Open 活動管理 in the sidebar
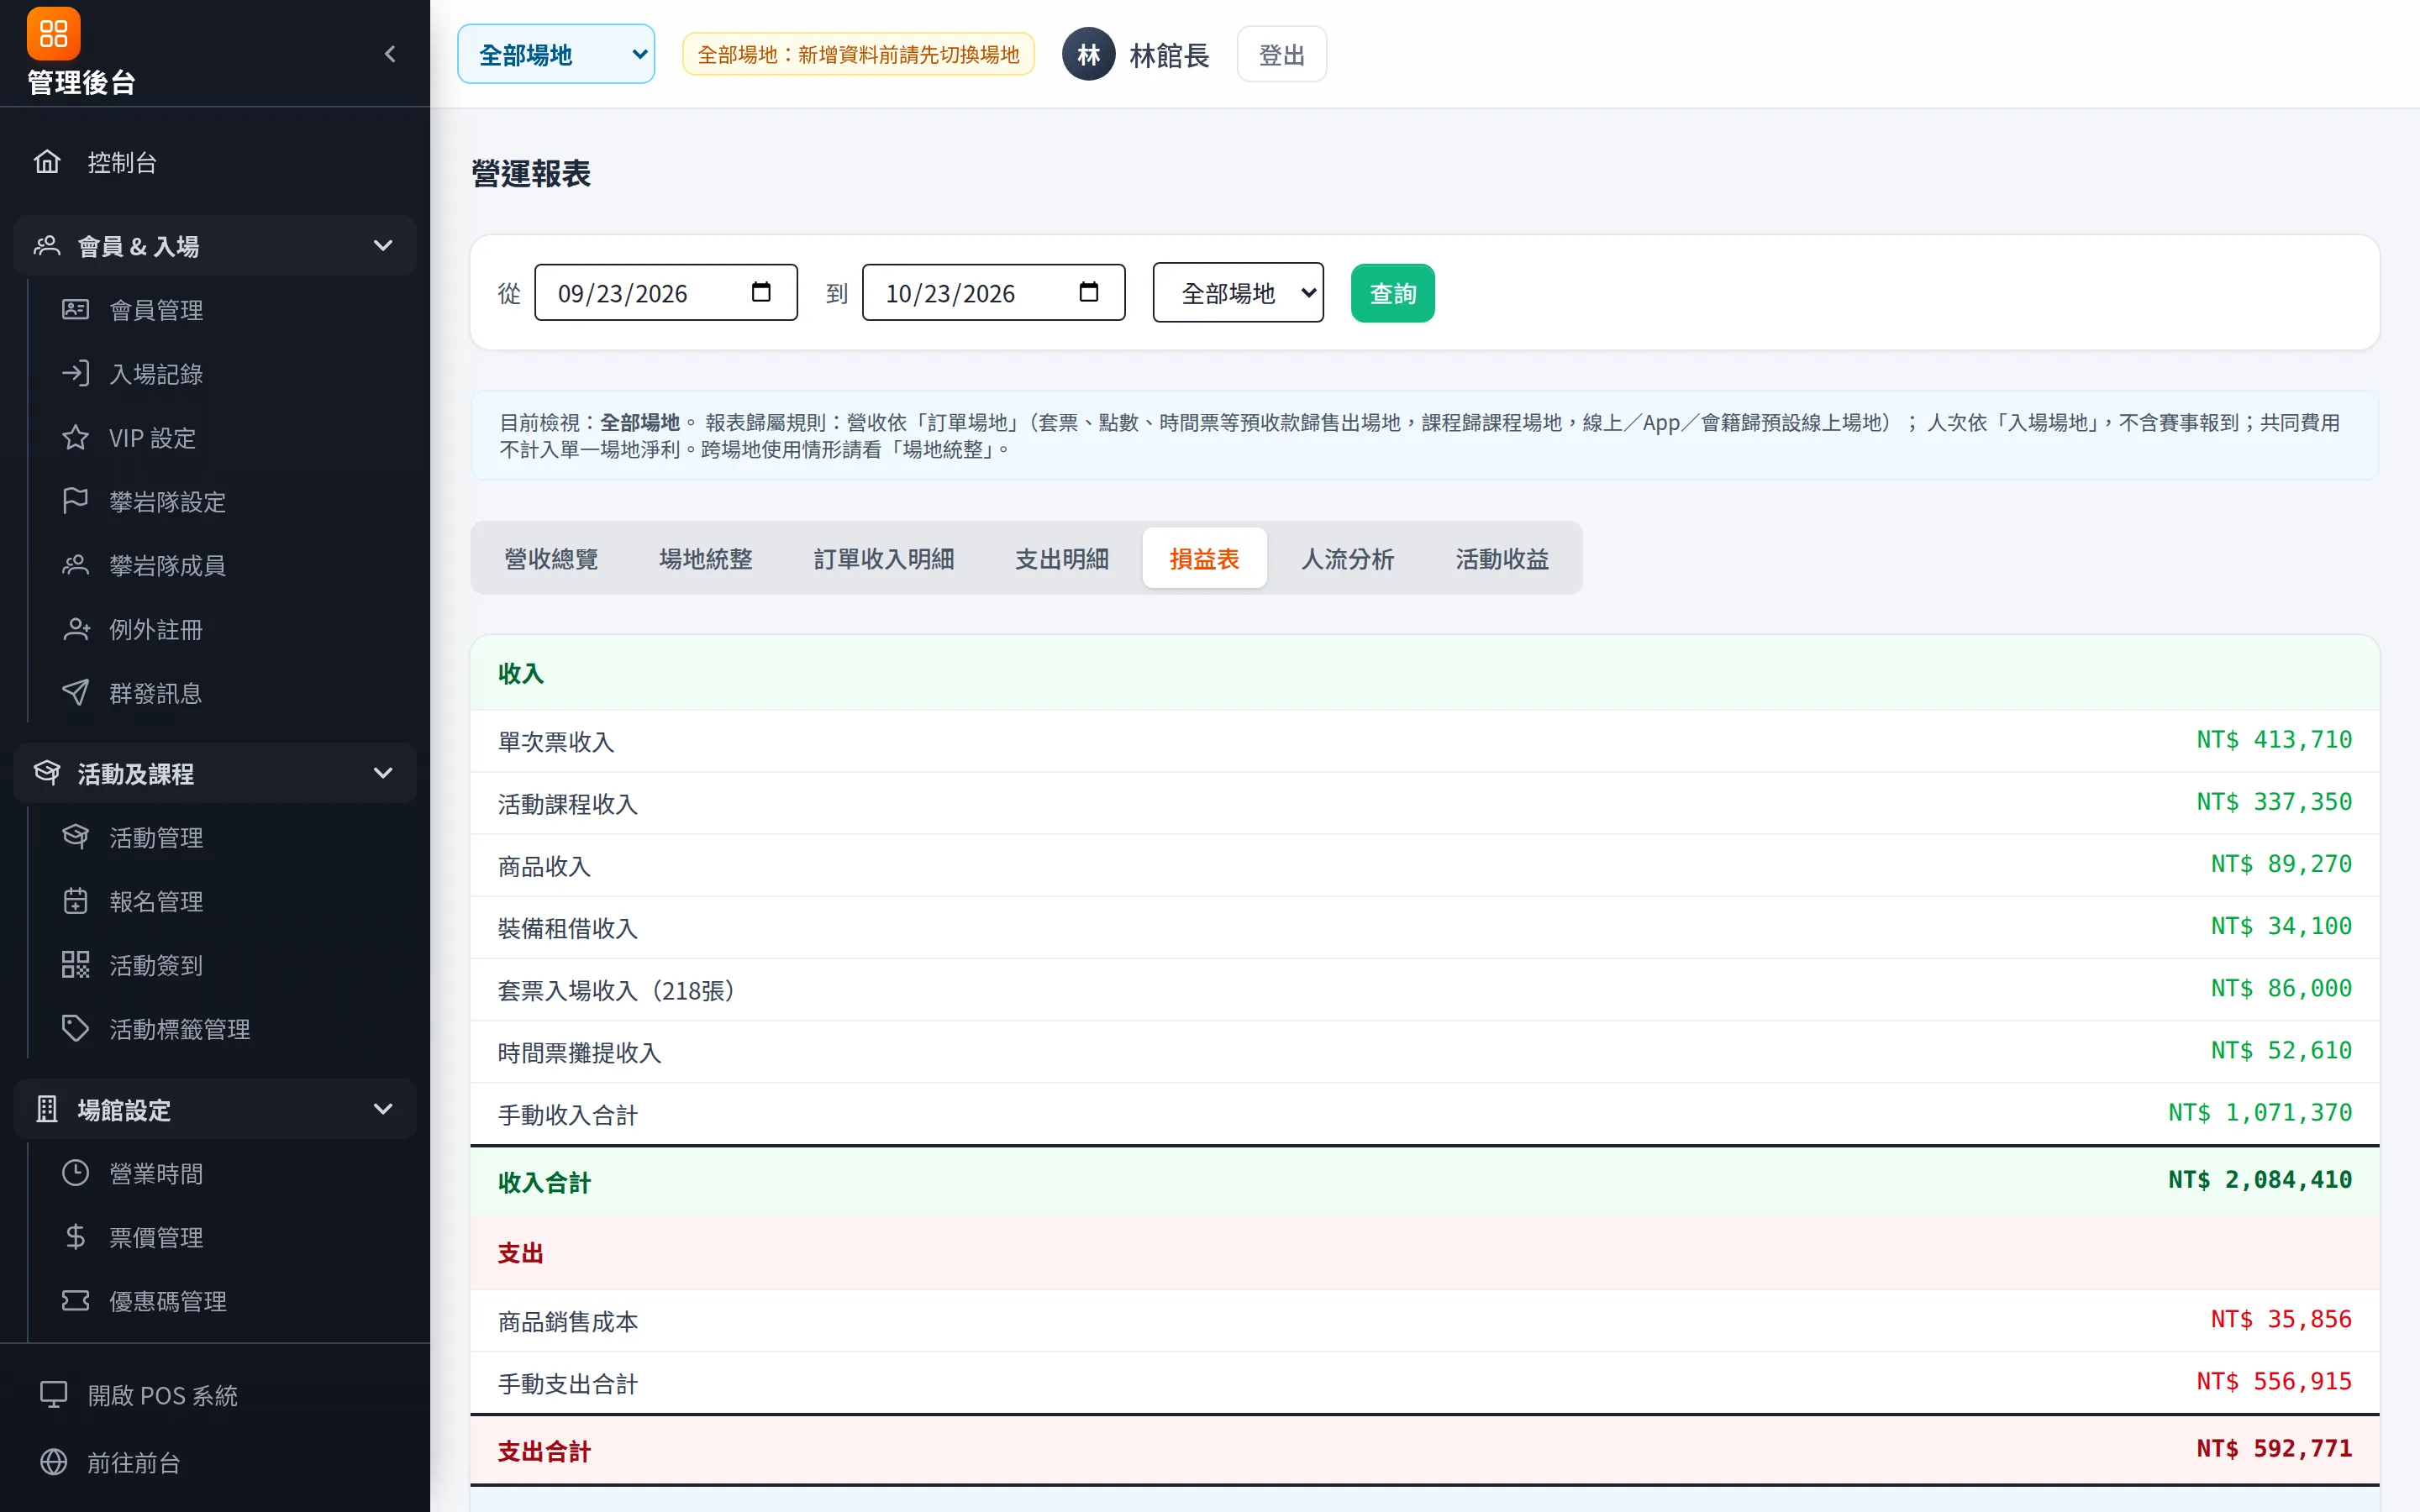The height and width of the screenshot is (1512, 2420). click(215, 837)
